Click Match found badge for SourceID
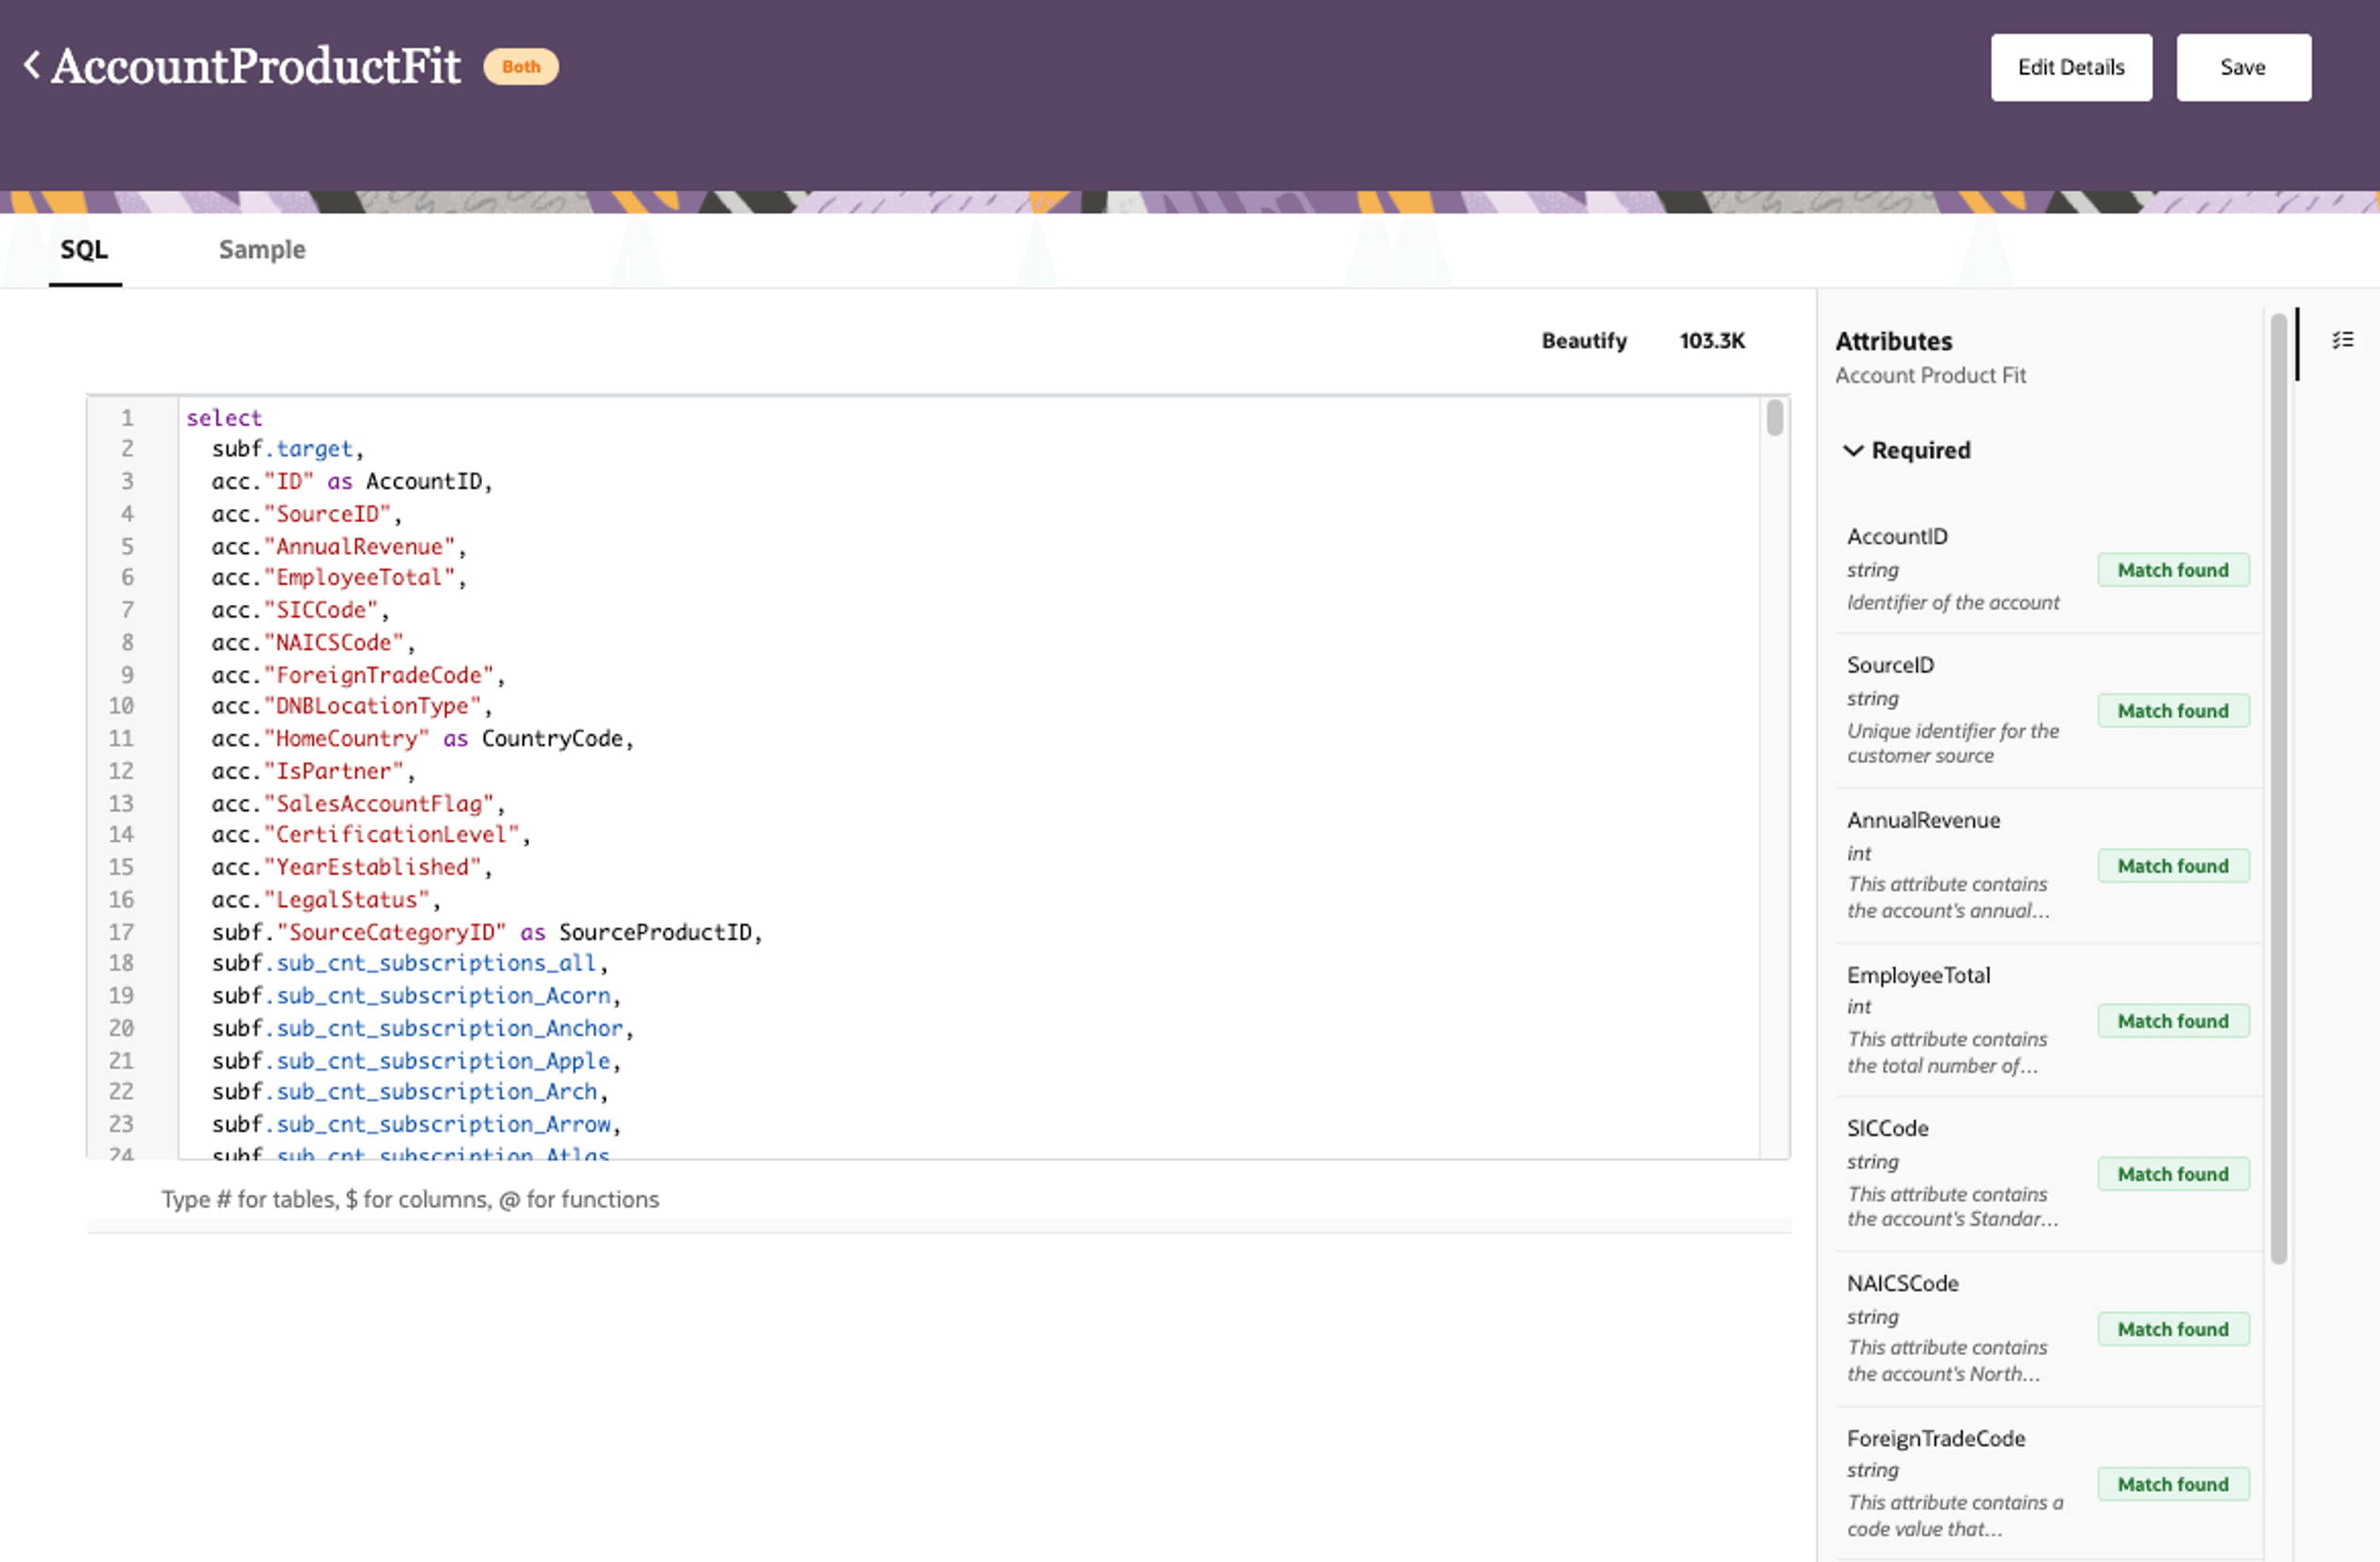The height and width of the screenshot is (1562, 2380). pyautogui.click(x=2173, y=710)
